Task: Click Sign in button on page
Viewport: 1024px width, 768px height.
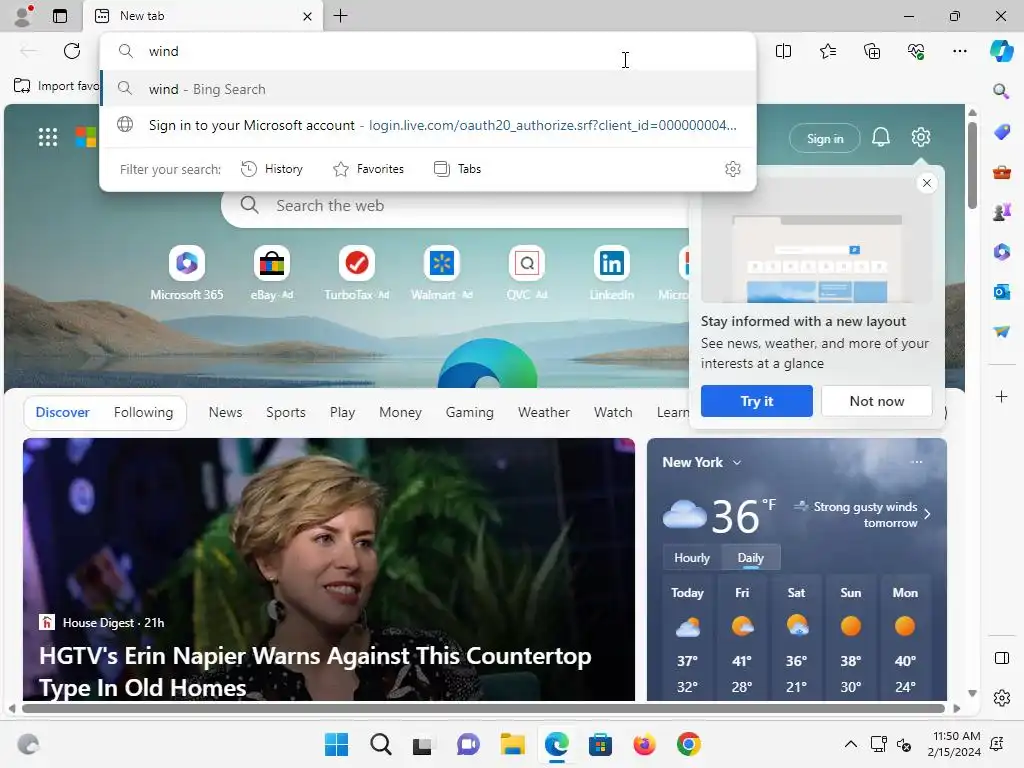Action: 824,138
